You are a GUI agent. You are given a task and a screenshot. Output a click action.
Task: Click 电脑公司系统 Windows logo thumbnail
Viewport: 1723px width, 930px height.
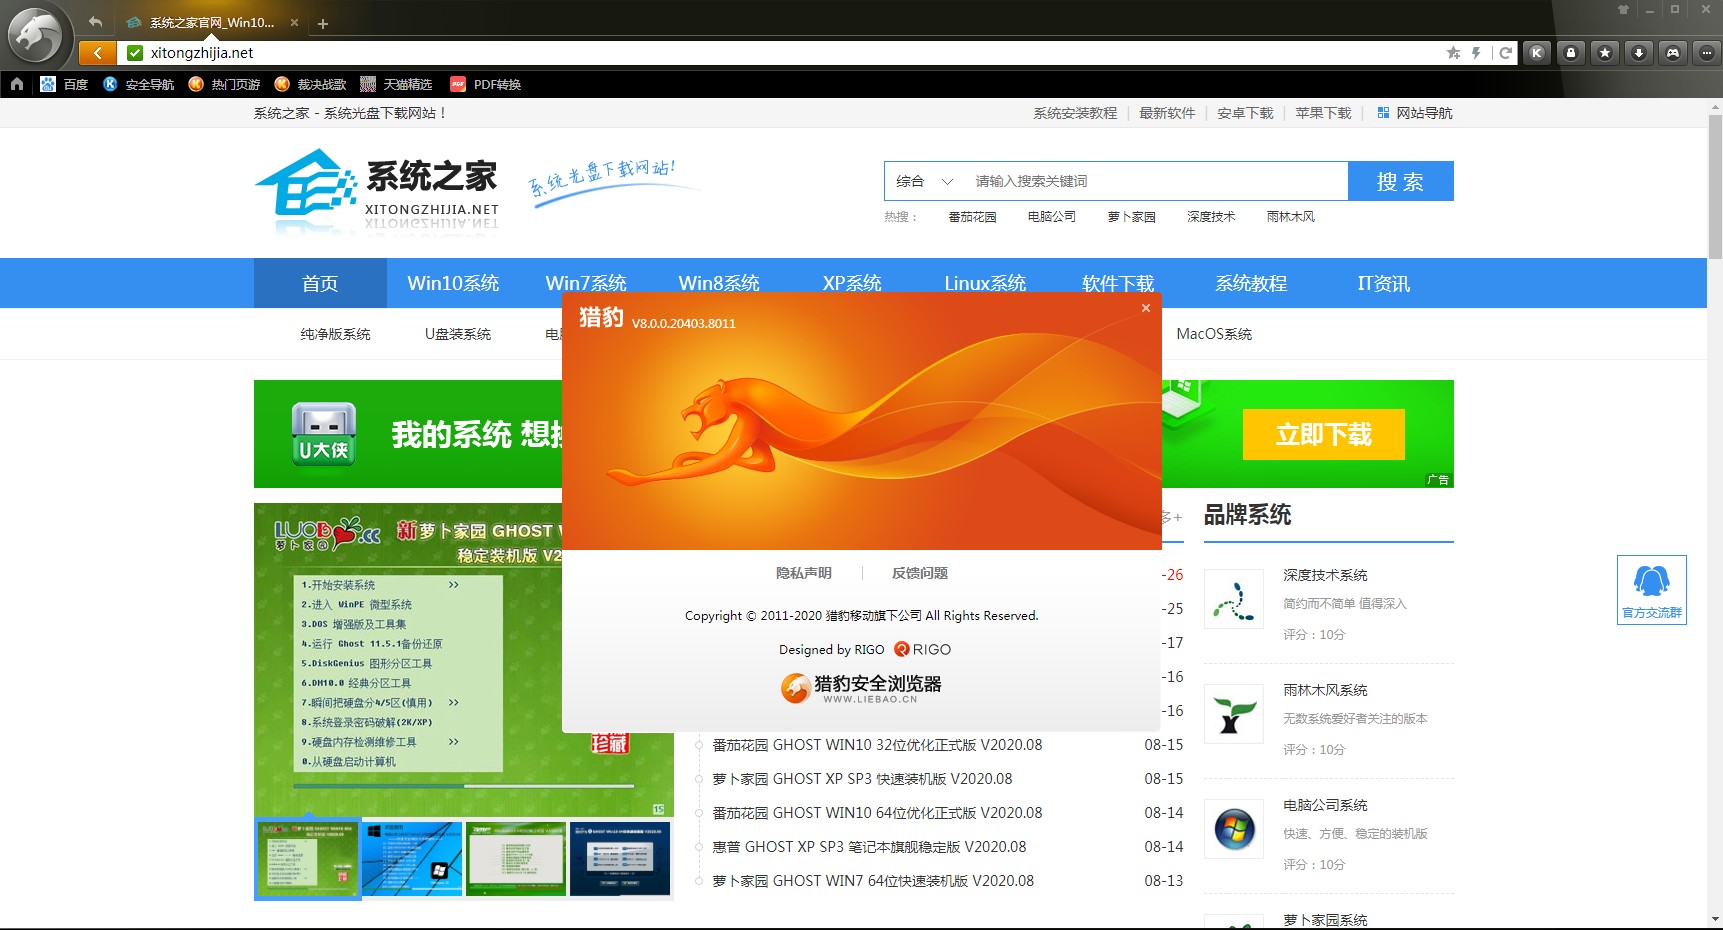(x=1234, y=829)
